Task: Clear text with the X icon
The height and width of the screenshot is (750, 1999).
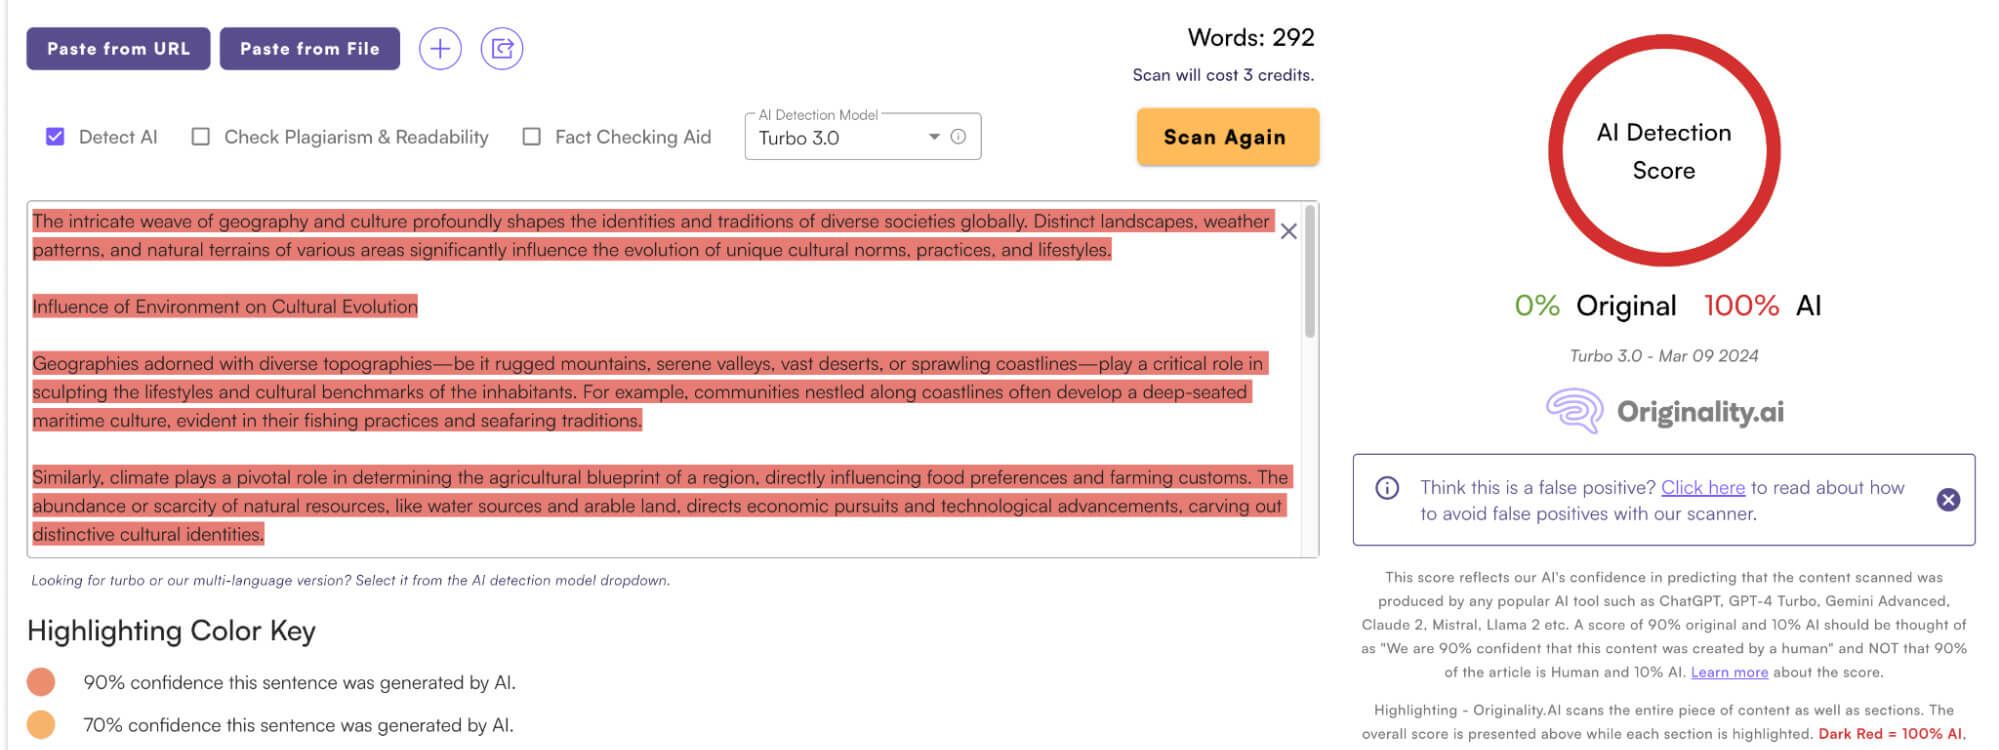Action: click(1289, 232)
